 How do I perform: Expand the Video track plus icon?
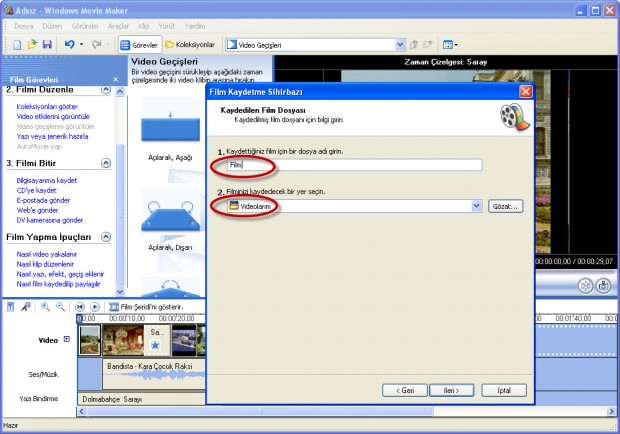coord(67,339)
